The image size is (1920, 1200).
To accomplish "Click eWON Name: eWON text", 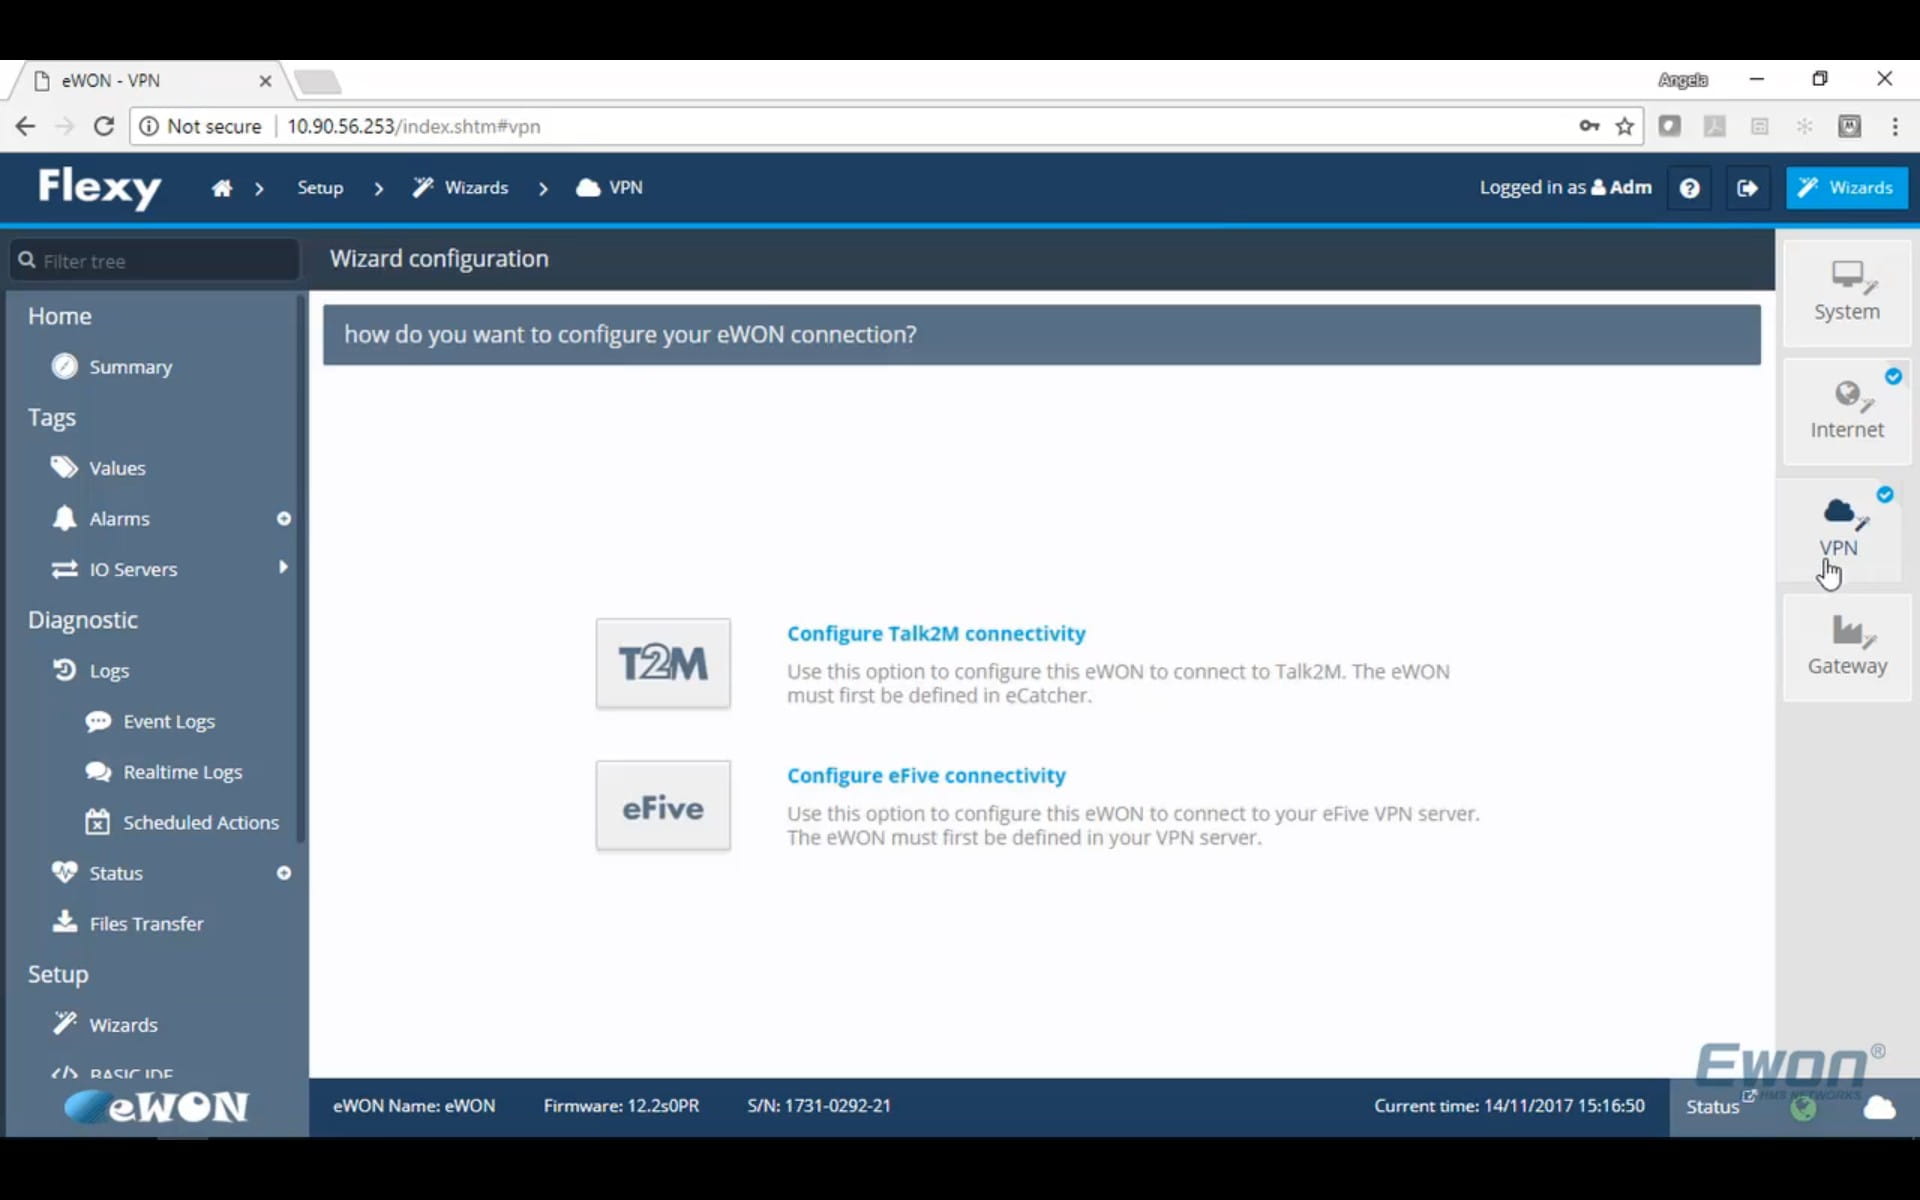I will pyautogui.click(x=414, y=1106).
